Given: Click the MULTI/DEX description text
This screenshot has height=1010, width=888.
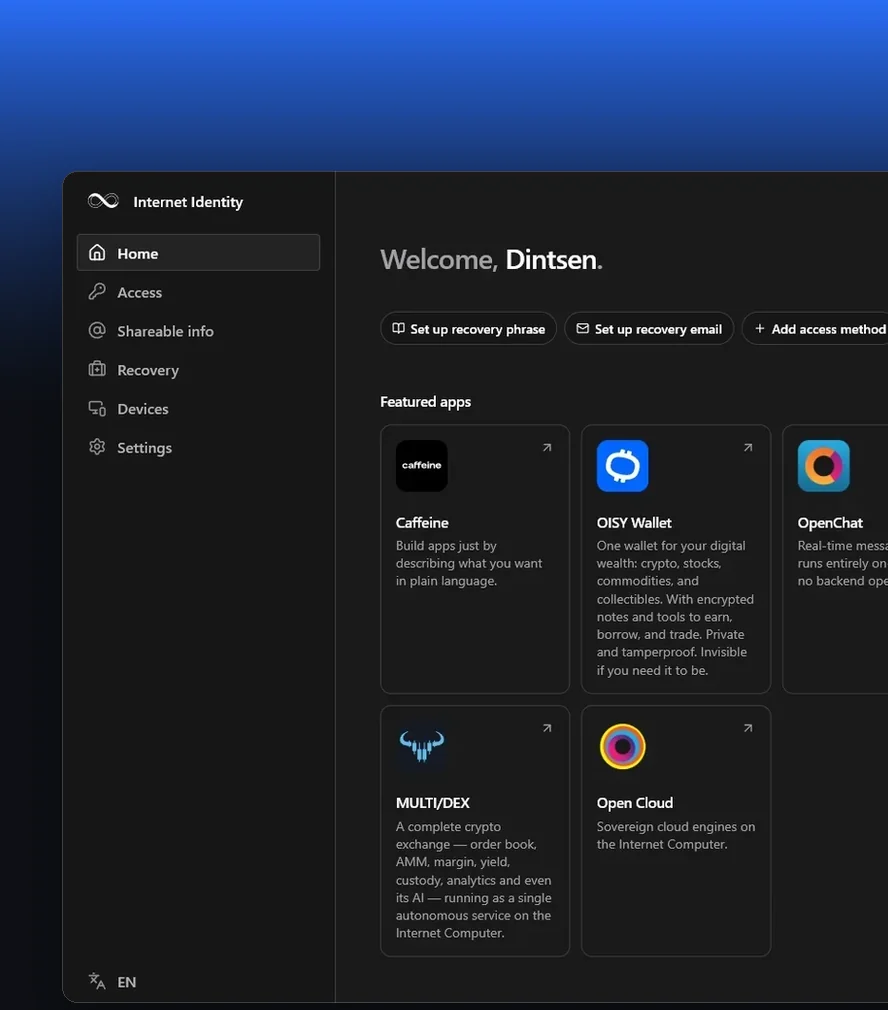Looking at the screenshot, I should click(x=473, y=879).
